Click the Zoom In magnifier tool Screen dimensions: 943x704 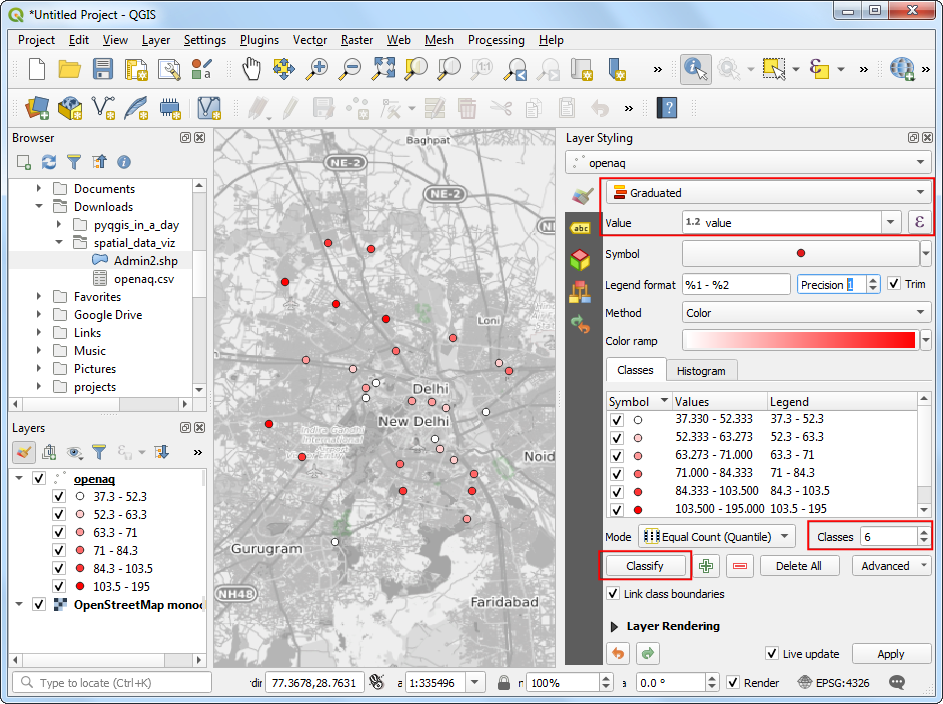(317, 69)
